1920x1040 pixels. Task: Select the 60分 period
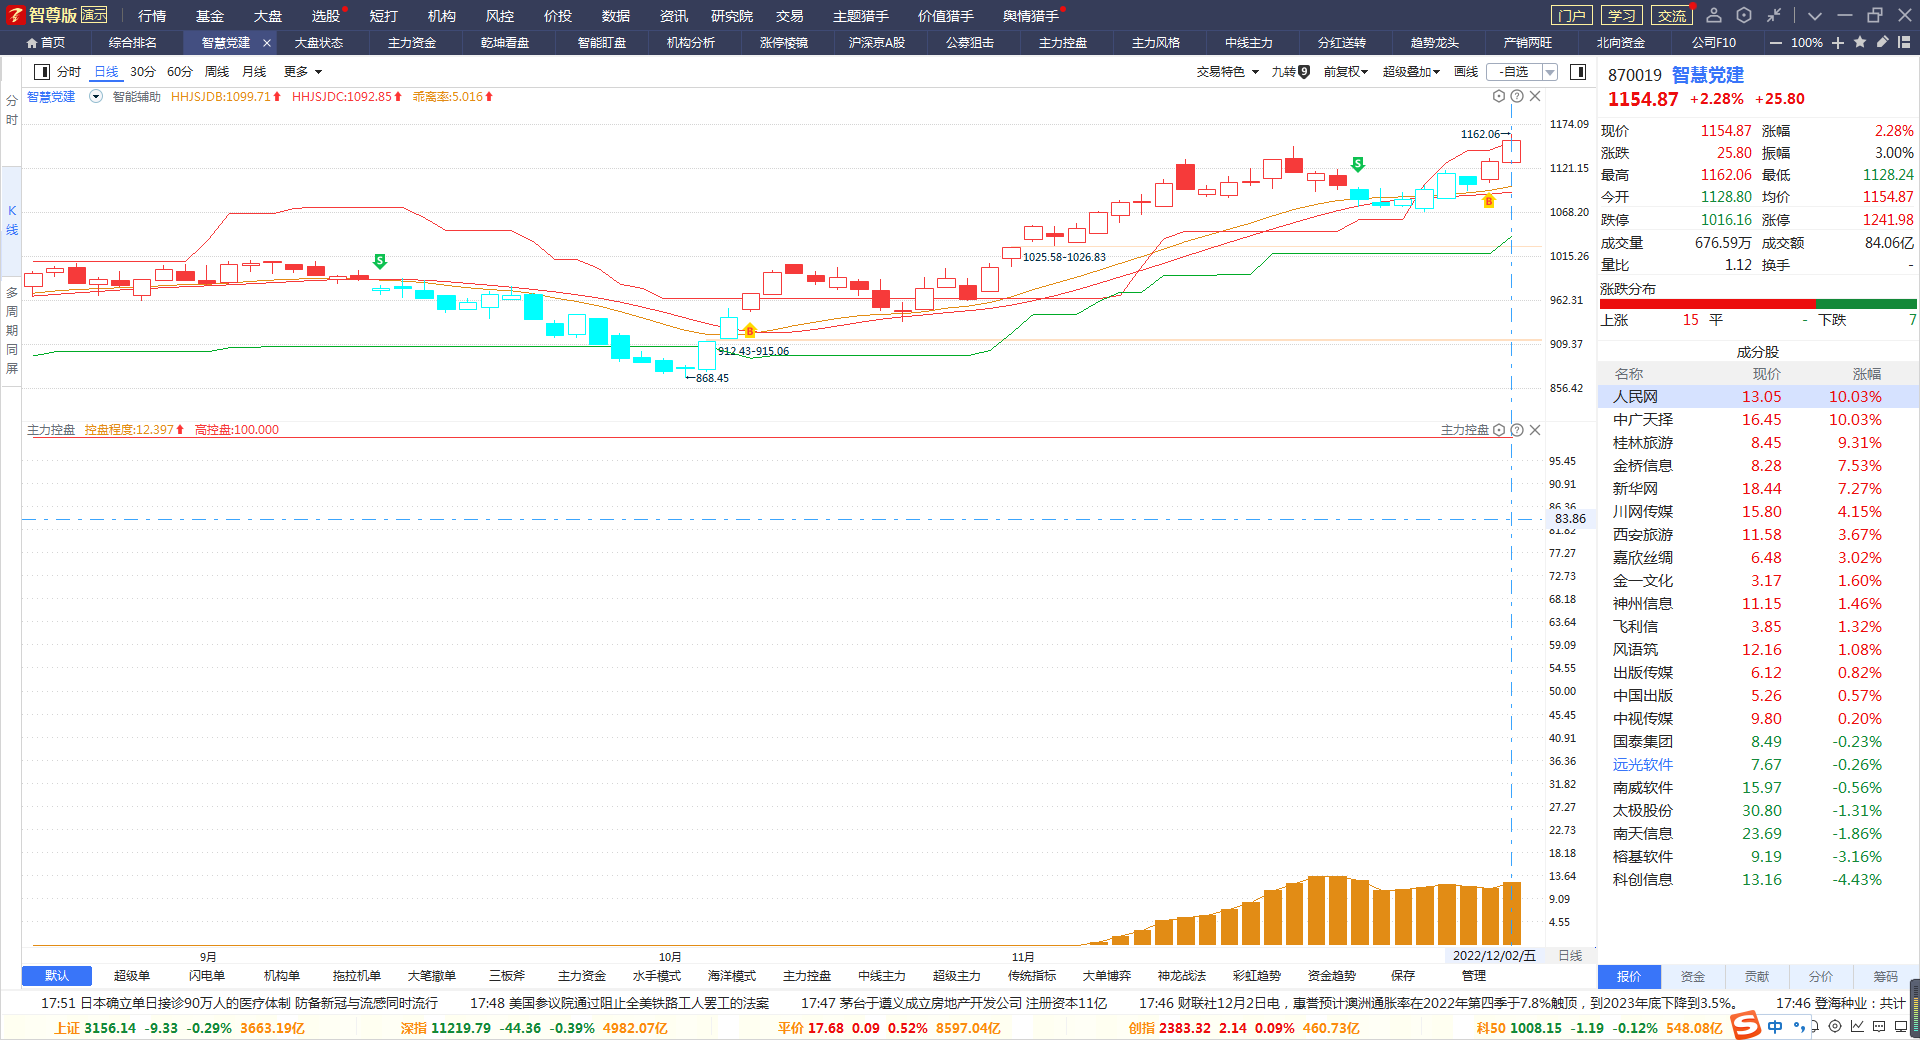[x=180, y=72]
